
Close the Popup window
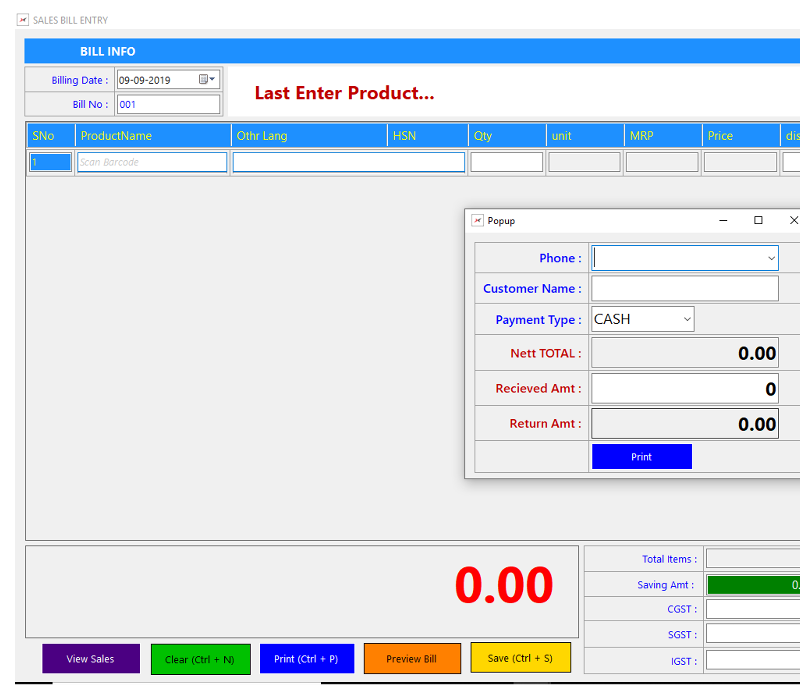tap(793, 220)
